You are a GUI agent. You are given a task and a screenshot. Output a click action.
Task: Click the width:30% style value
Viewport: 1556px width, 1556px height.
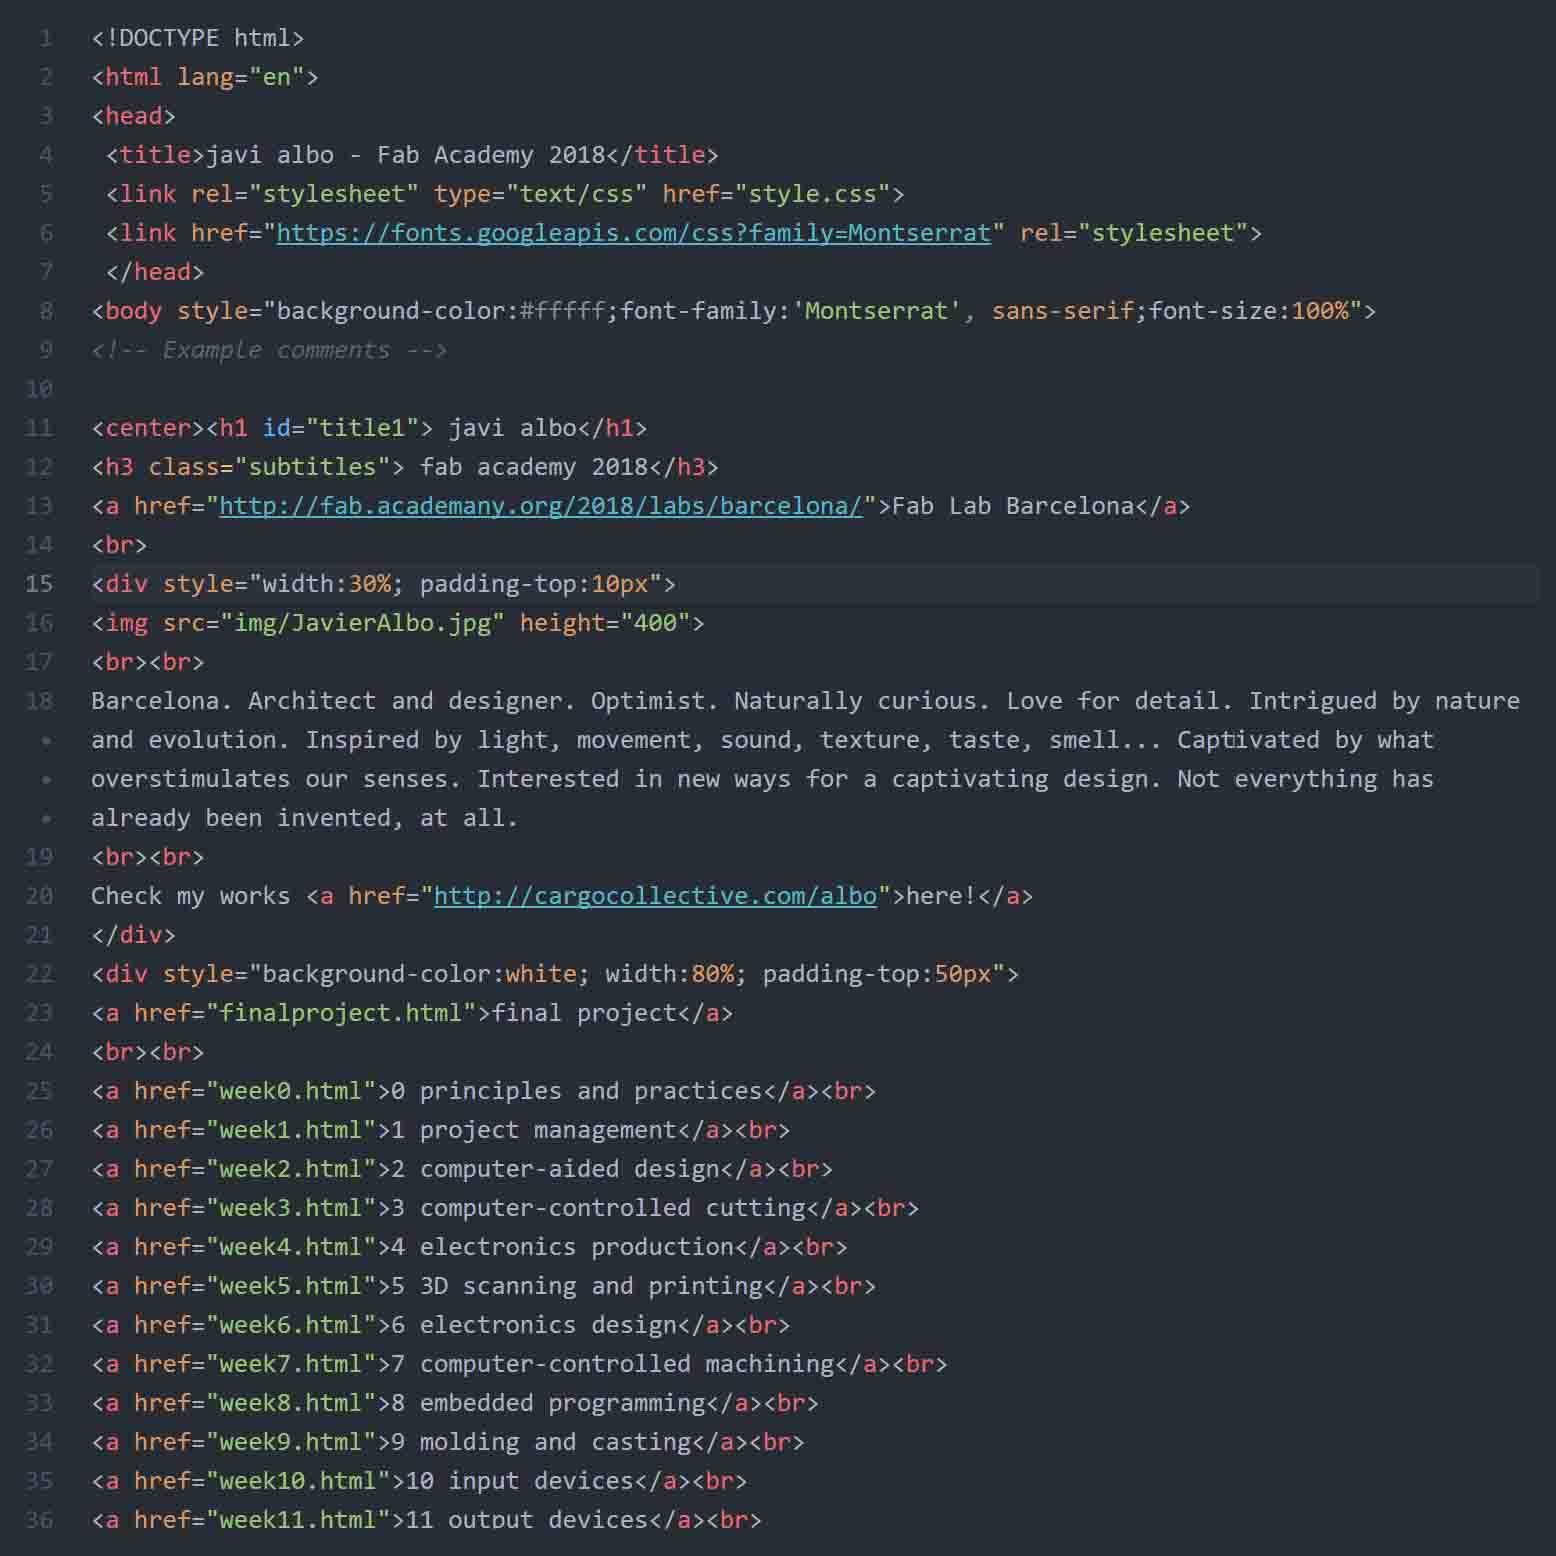(x=327, y=584)
